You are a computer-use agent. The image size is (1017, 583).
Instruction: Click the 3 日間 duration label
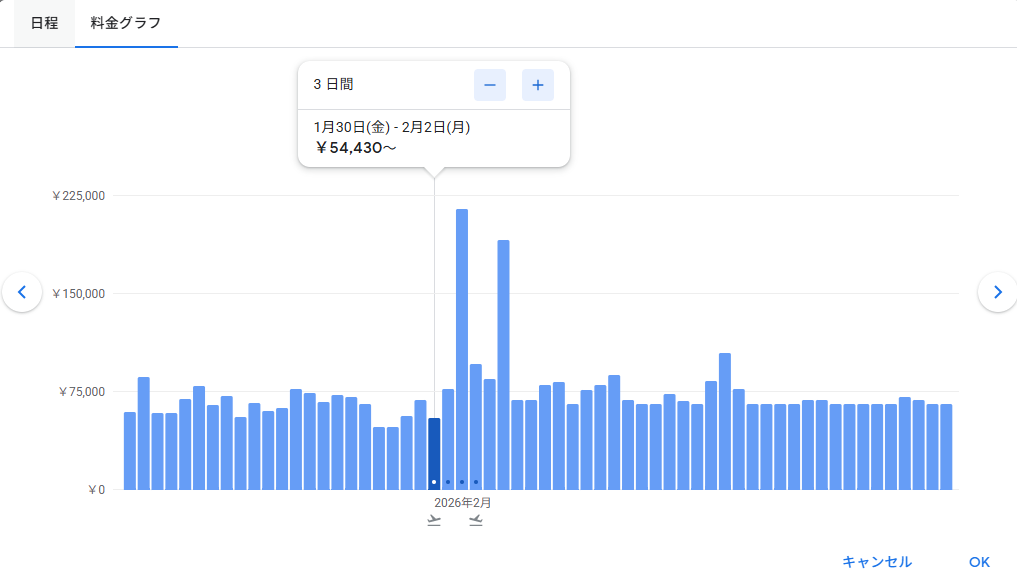(x=333, y=85)
